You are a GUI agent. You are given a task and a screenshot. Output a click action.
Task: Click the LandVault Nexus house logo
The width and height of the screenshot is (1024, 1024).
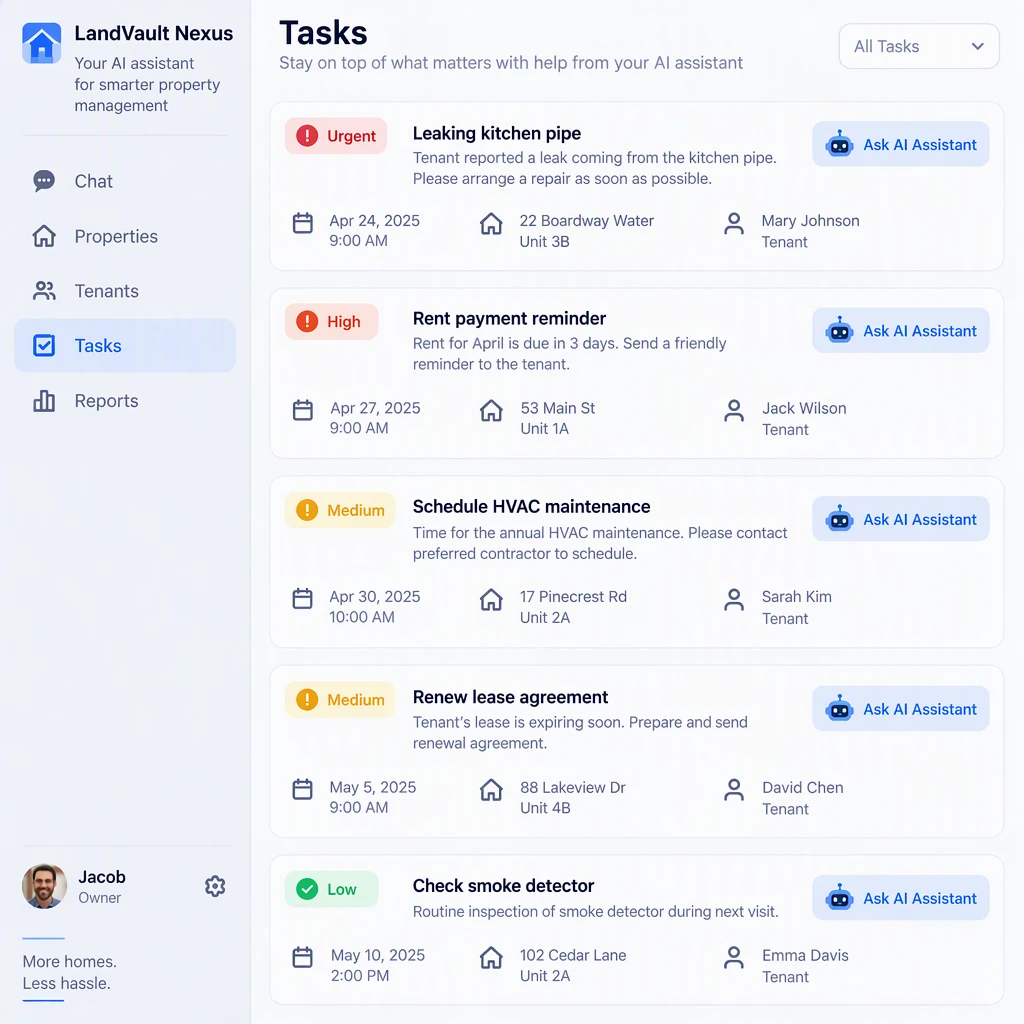click(42, 43)
